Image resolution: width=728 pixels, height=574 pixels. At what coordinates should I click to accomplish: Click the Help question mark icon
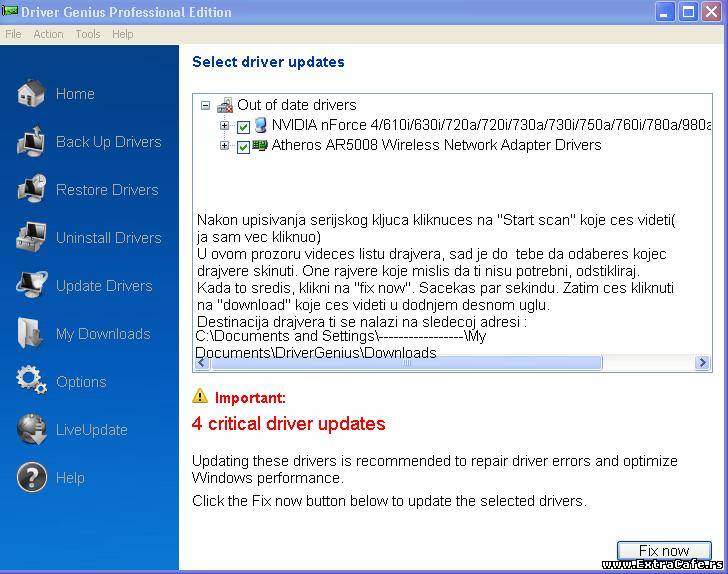pyautogui.click(x=31, y=478)
